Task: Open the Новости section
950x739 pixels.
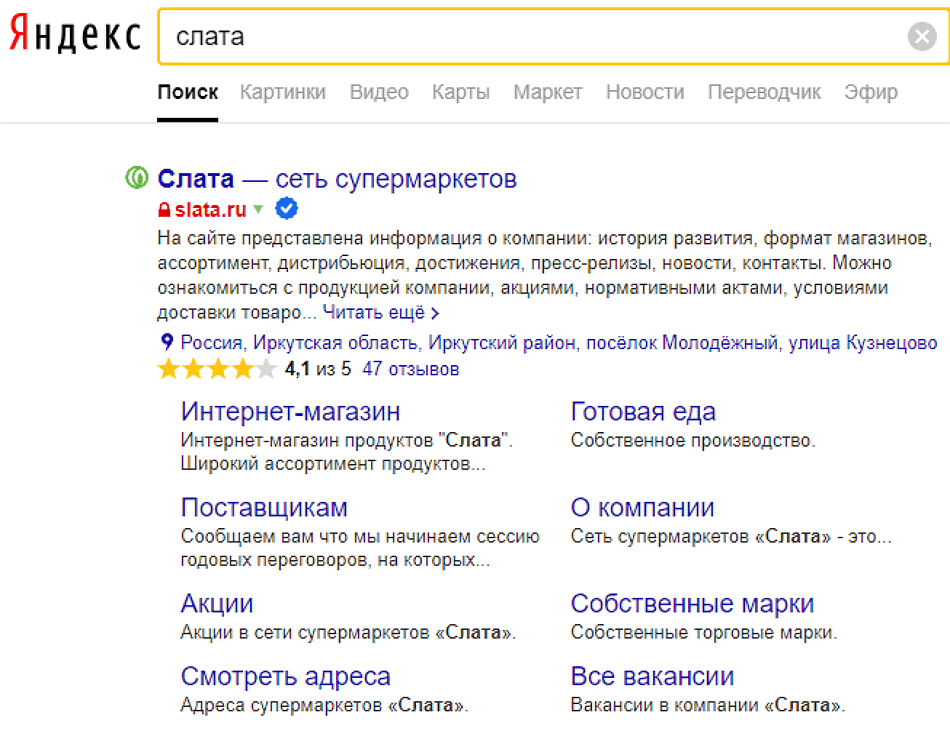Action: pyautogui.click(x=644, y=92)
